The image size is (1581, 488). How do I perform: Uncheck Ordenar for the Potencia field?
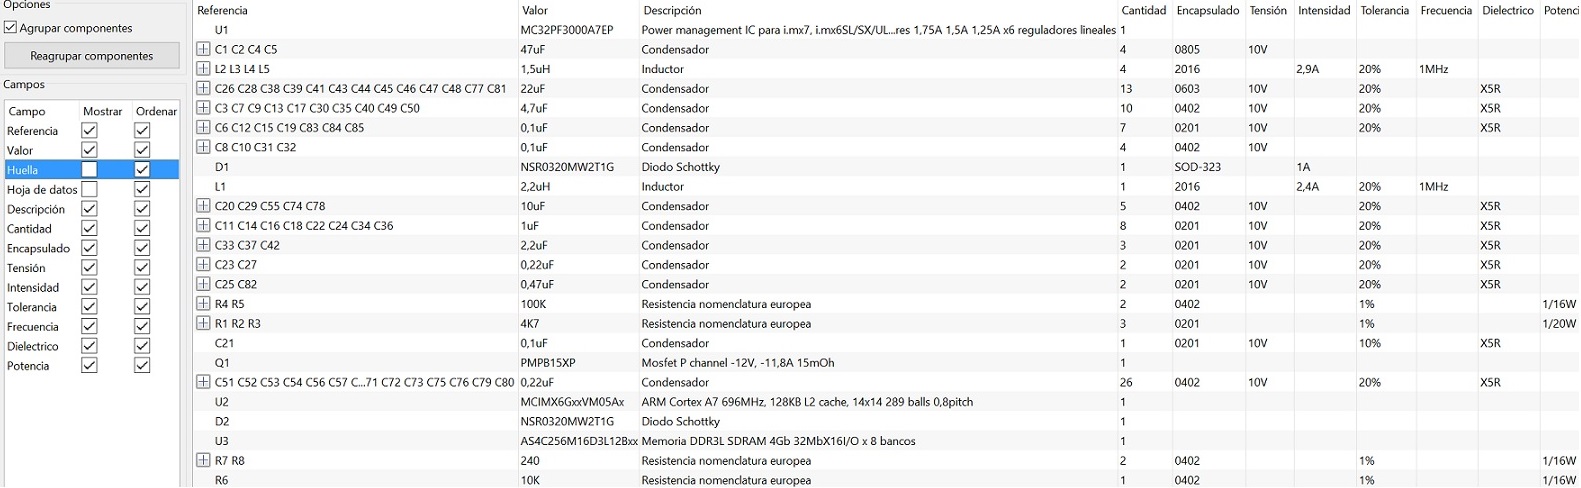pyautogui.click(x=142, y=366)
